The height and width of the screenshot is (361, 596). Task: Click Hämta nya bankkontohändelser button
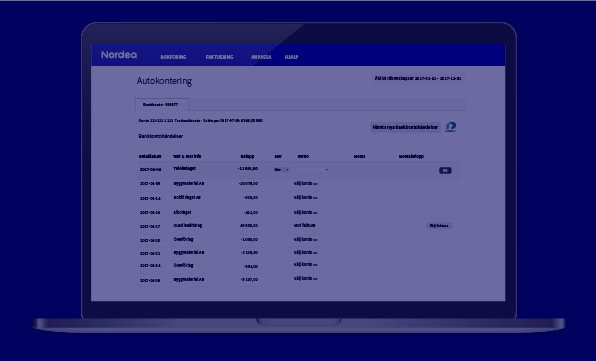405,127
